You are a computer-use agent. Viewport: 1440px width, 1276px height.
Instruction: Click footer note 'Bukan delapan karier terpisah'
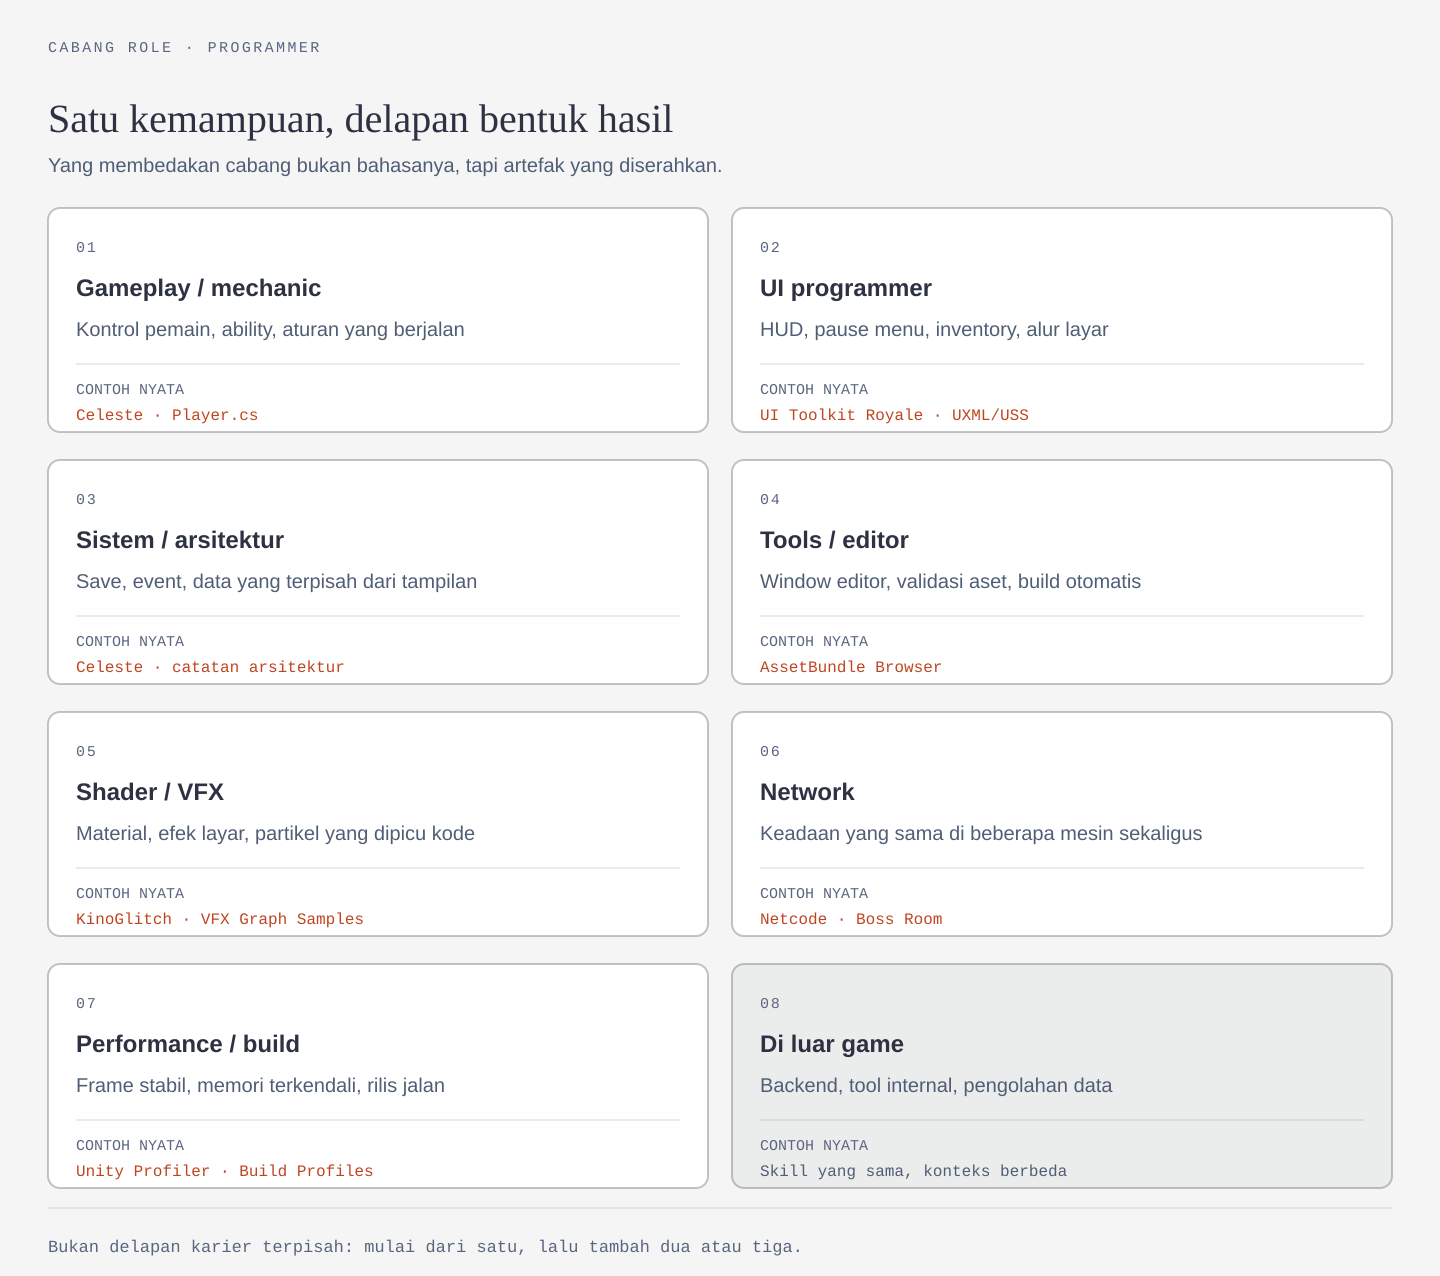tap(425, 1247)
